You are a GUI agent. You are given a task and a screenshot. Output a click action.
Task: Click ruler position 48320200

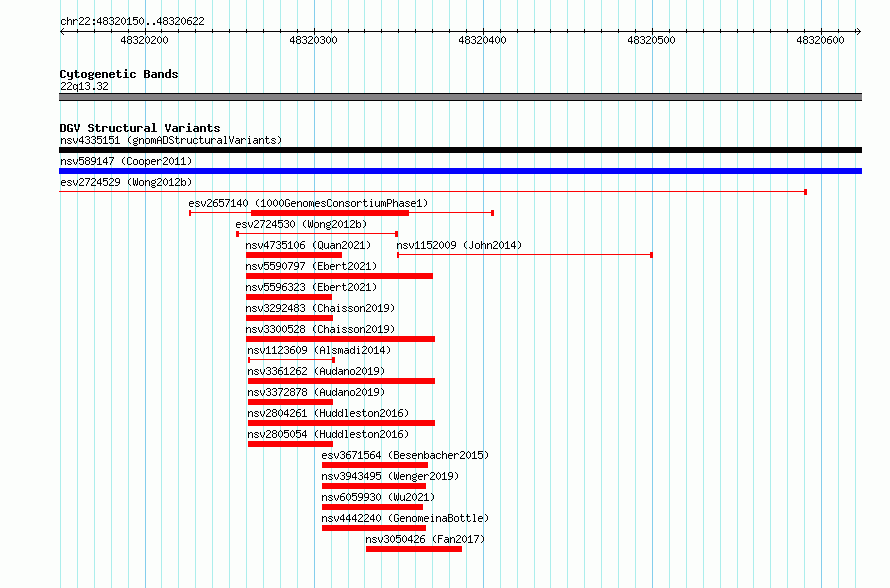click(145, 40)
